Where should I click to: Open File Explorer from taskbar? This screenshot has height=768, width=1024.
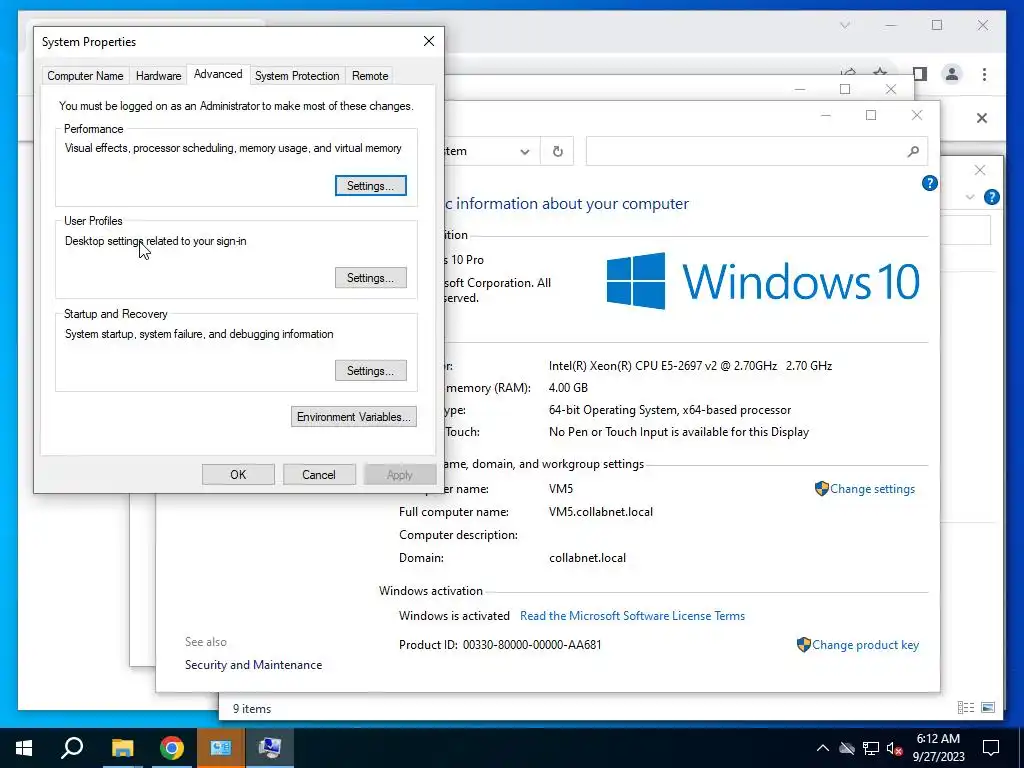click(122, 748)
